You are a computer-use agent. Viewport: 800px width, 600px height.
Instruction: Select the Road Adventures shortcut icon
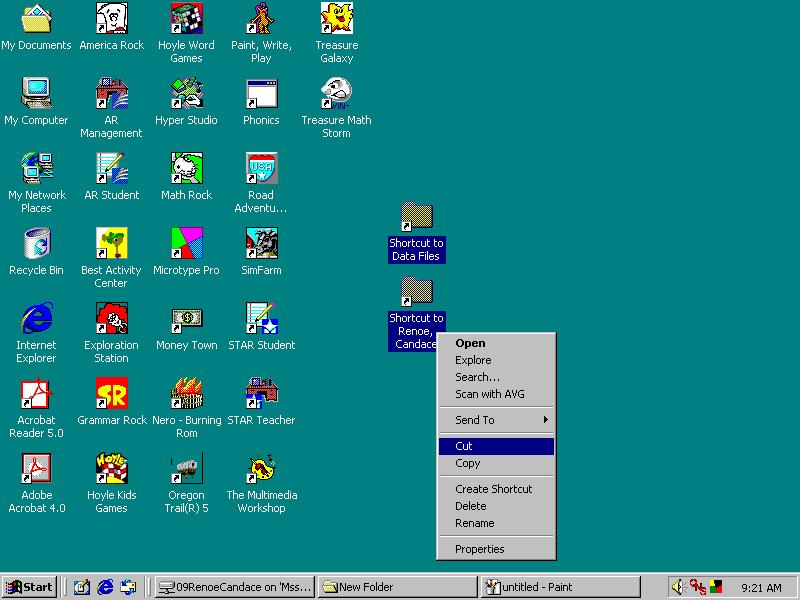click(261, 168)
